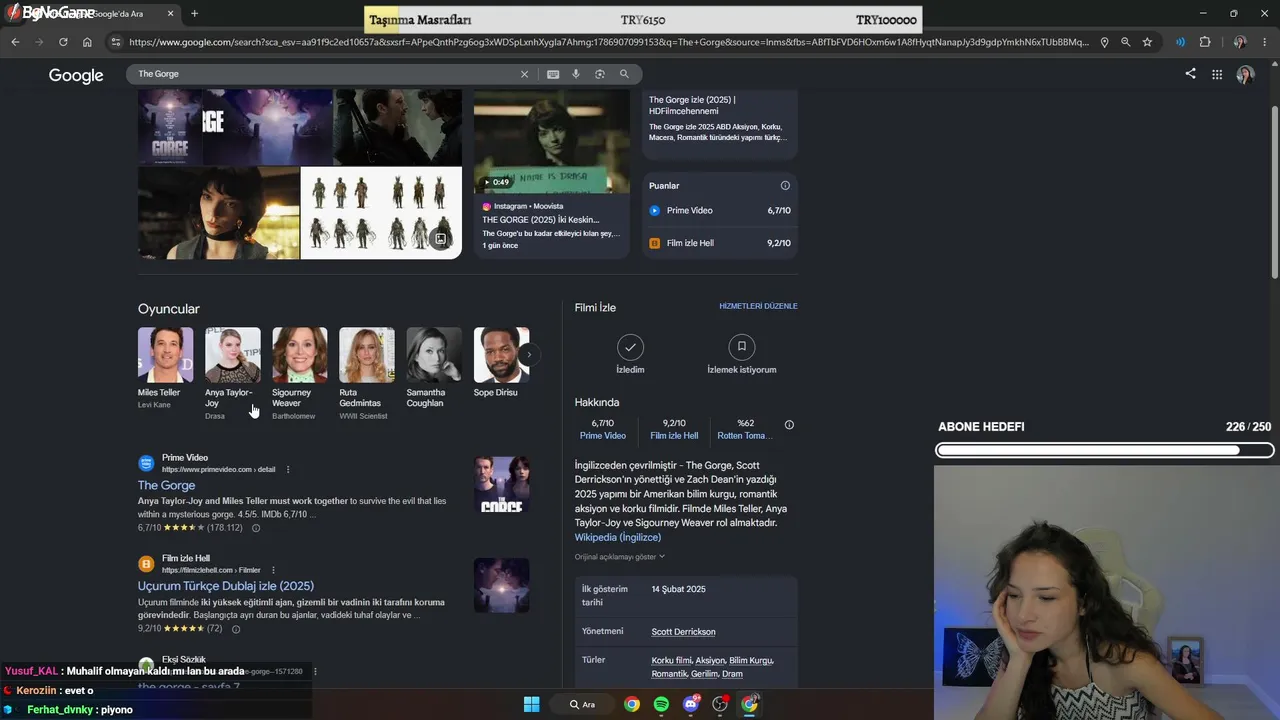Image resolution: width=1280 pixels, height=720 pixels.
Task: Open Film izle Hell score row under Puanlar
Action: pyautogui.click(x=720, y=243)
